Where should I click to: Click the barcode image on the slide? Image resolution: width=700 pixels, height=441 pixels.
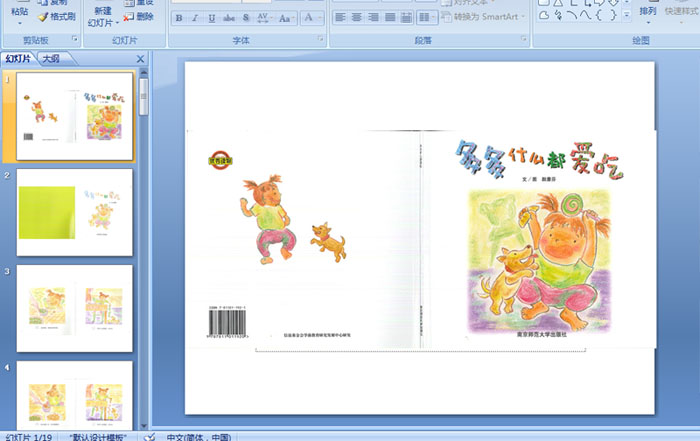(227, 322)
